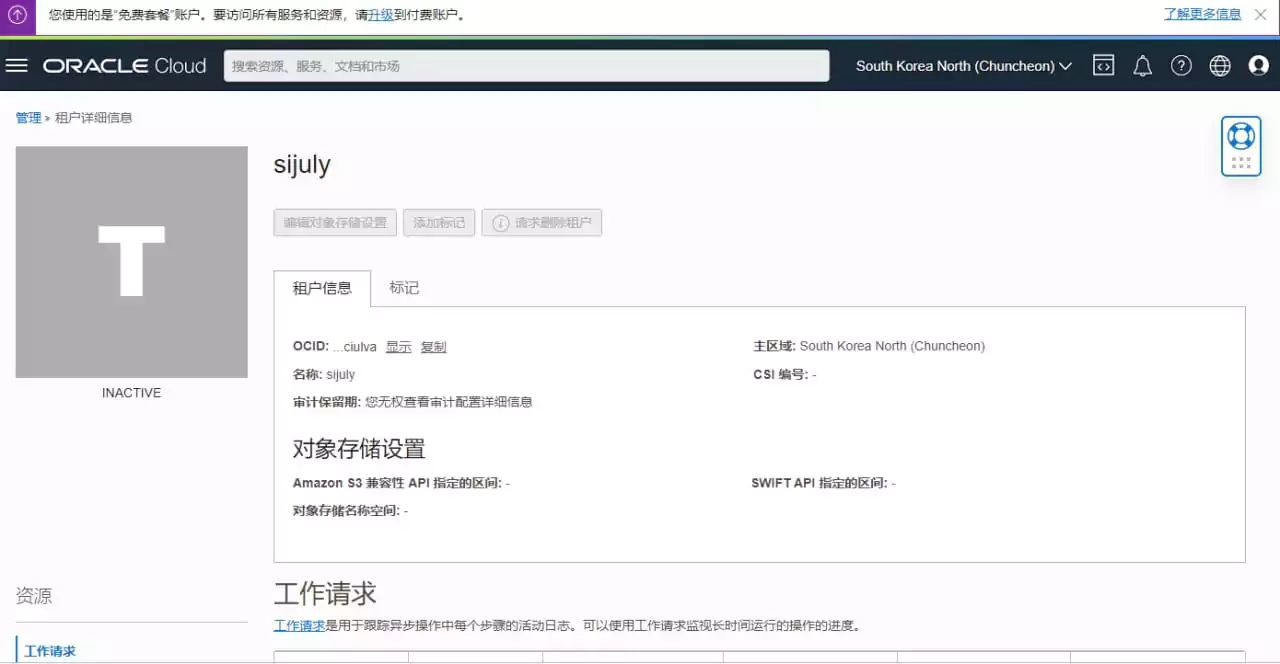Go to 管理 breadcrumb
Image resolution: width=1280 pixels, height=664 pixels.
28,118
